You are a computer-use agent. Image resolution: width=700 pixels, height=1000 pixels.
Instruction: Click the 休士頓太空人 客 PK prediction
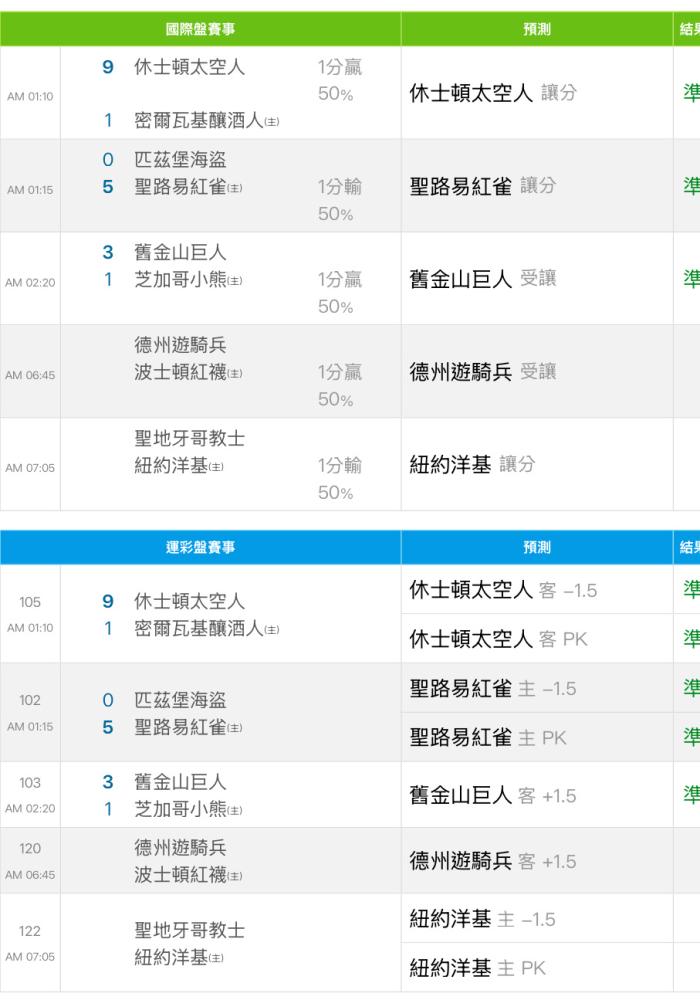[499, 639]
